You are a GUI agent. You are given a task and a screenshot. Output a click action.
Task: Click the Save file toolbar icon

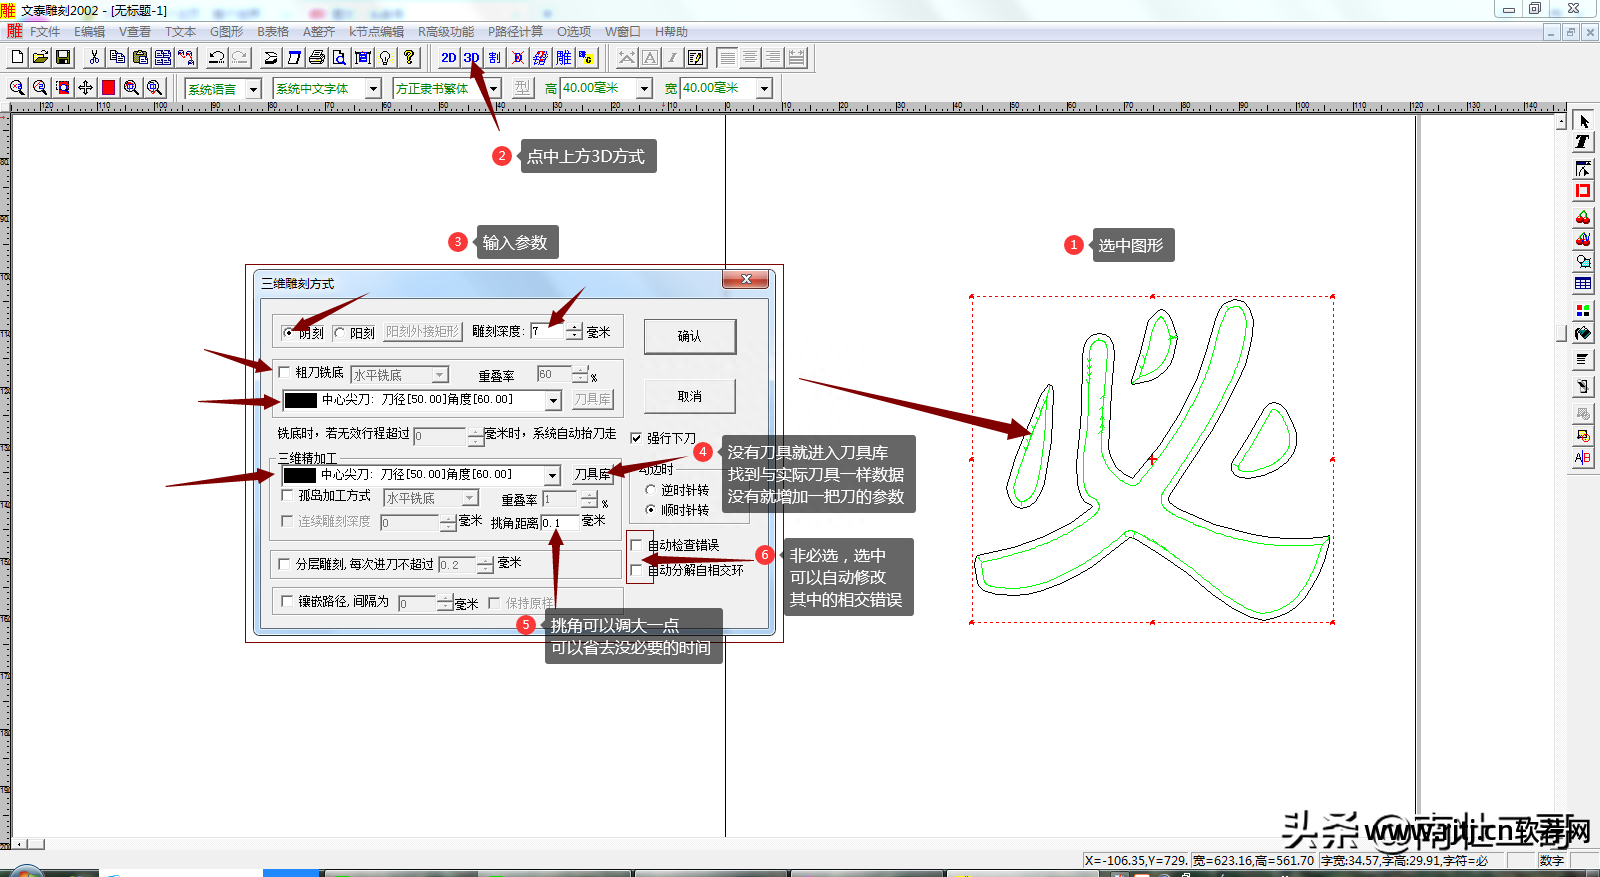[x=63, y=58]
